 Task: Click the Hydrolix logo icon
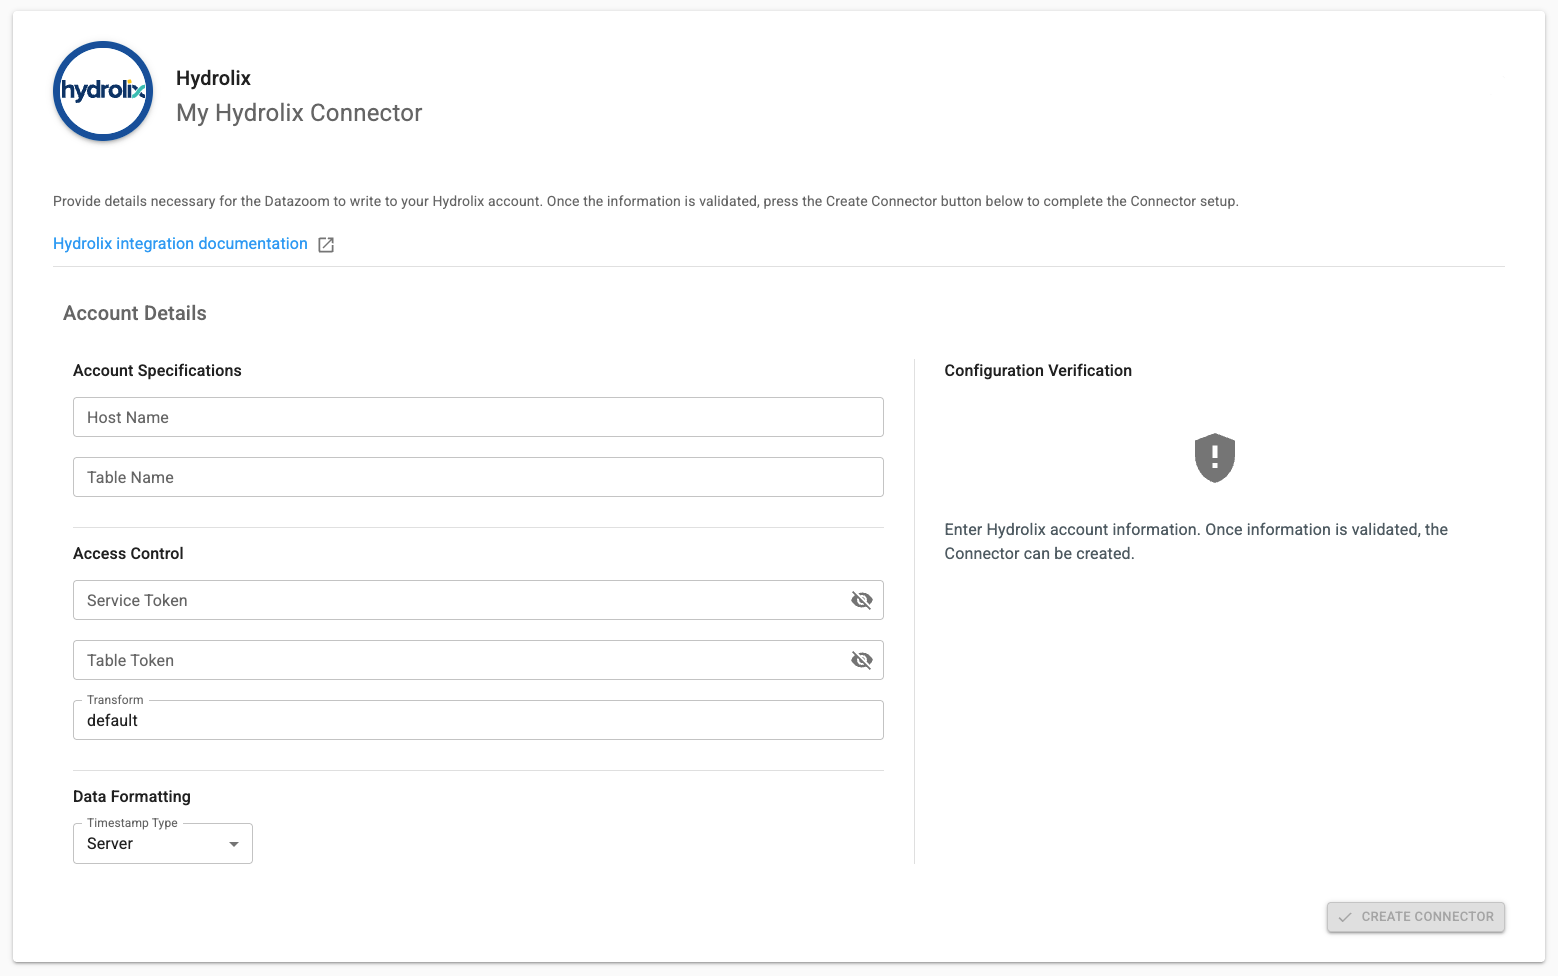pyautogui.click(x=103, y=91)
